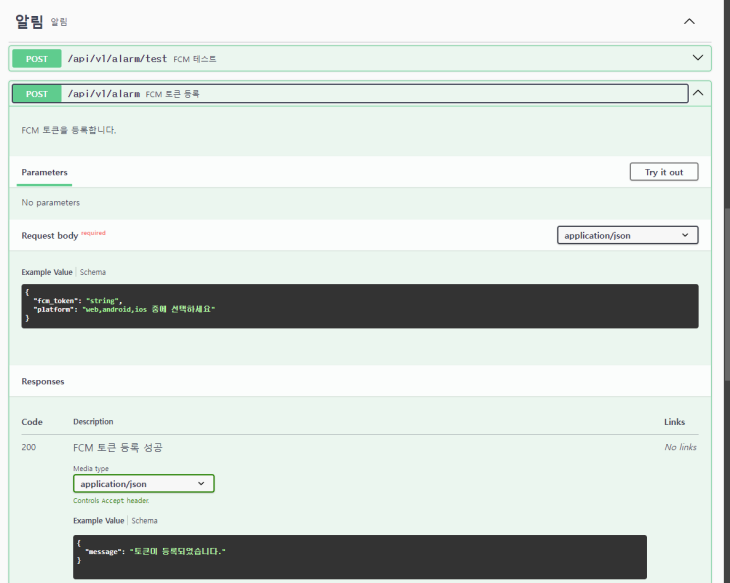Click the 알림 tag heading
This screenshot has width=730, height=583.
click(x=30, y=21)
